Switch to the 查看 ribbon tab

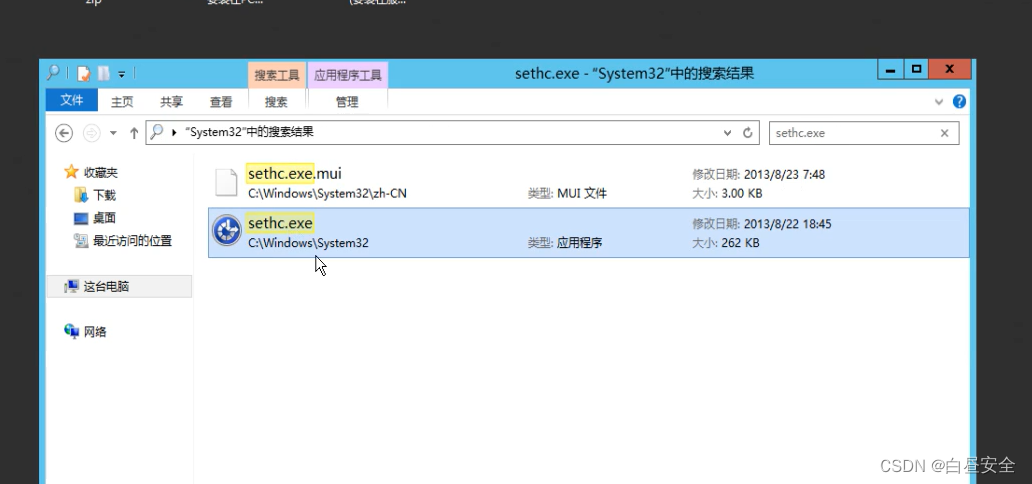coord(221,101)
